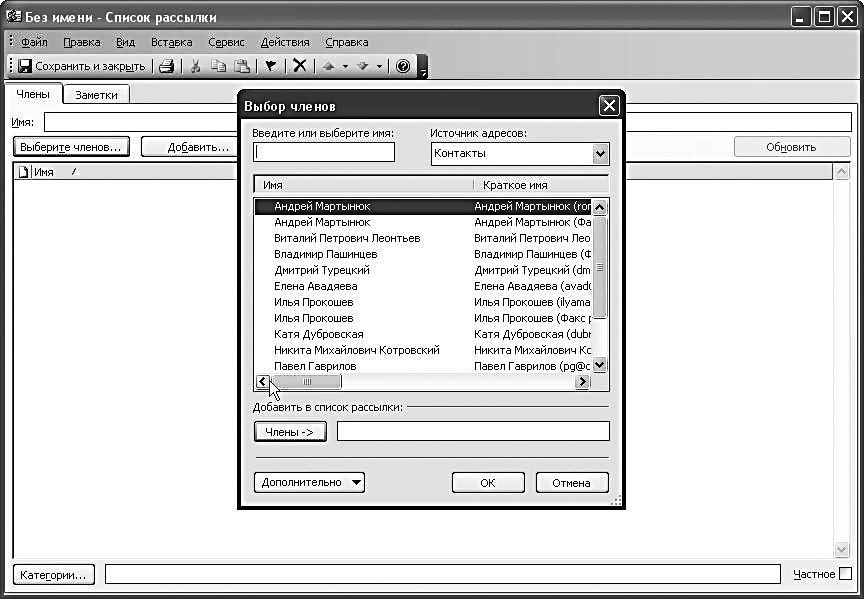
Task: Switch to the Заметки tab
Action: click(x=97, y=95)
